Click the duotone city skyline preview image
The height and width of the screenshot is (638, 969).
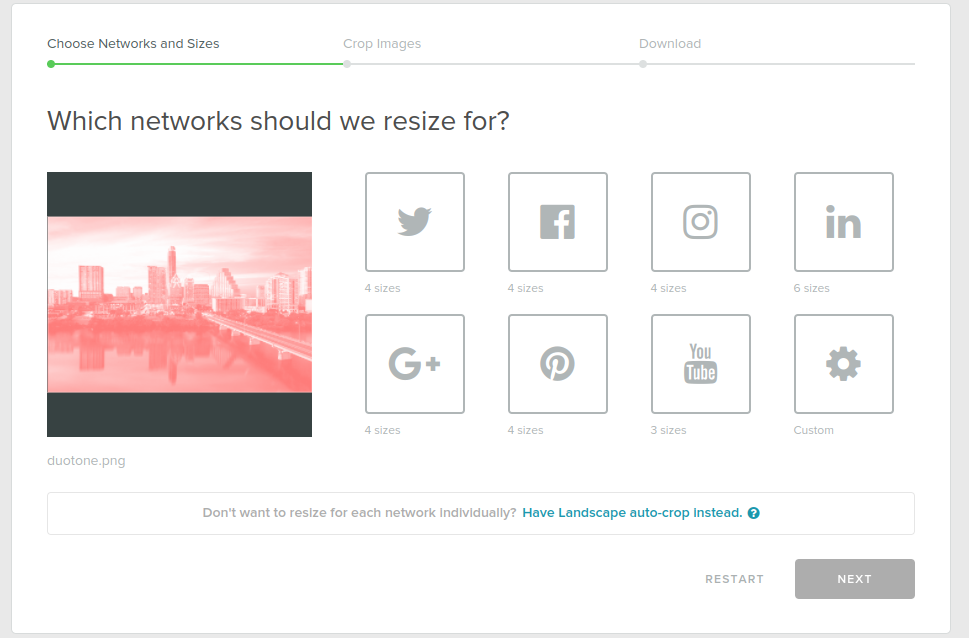(179, 304)
